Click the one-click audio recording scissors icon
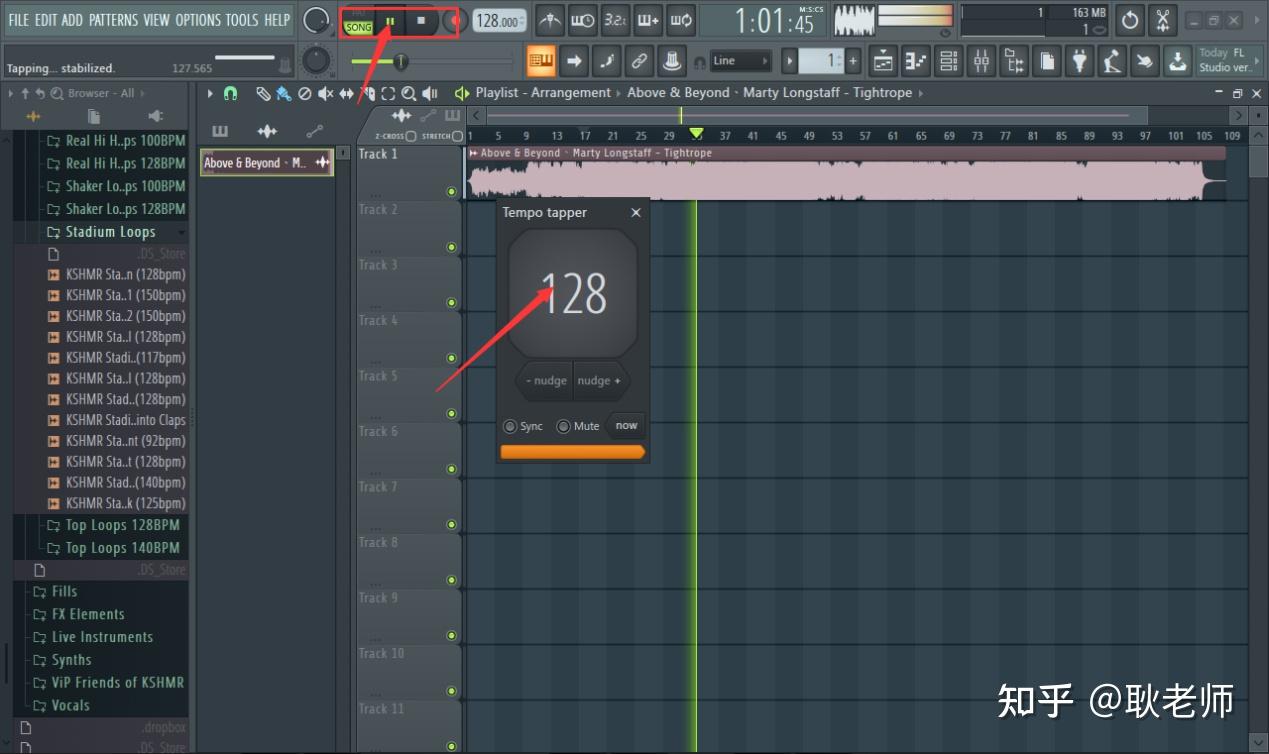1269x754 pixels. click(1162, 20)
